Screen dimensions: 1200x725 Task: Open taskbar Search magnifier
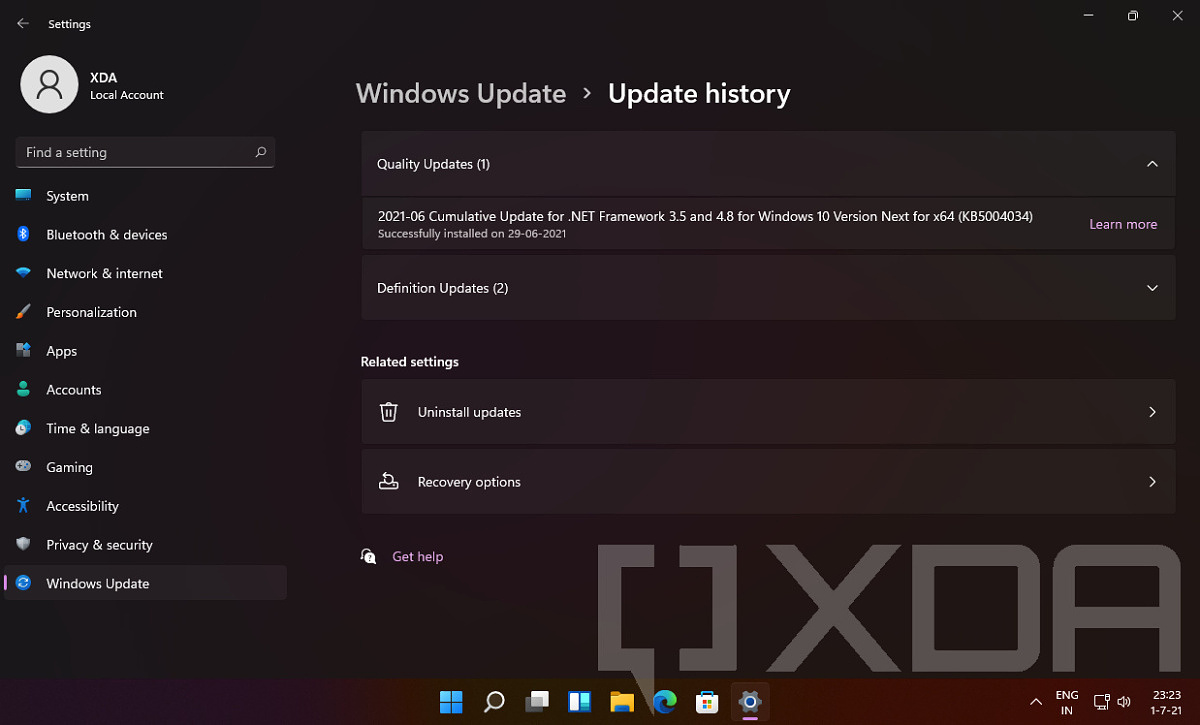coord(494,702)
